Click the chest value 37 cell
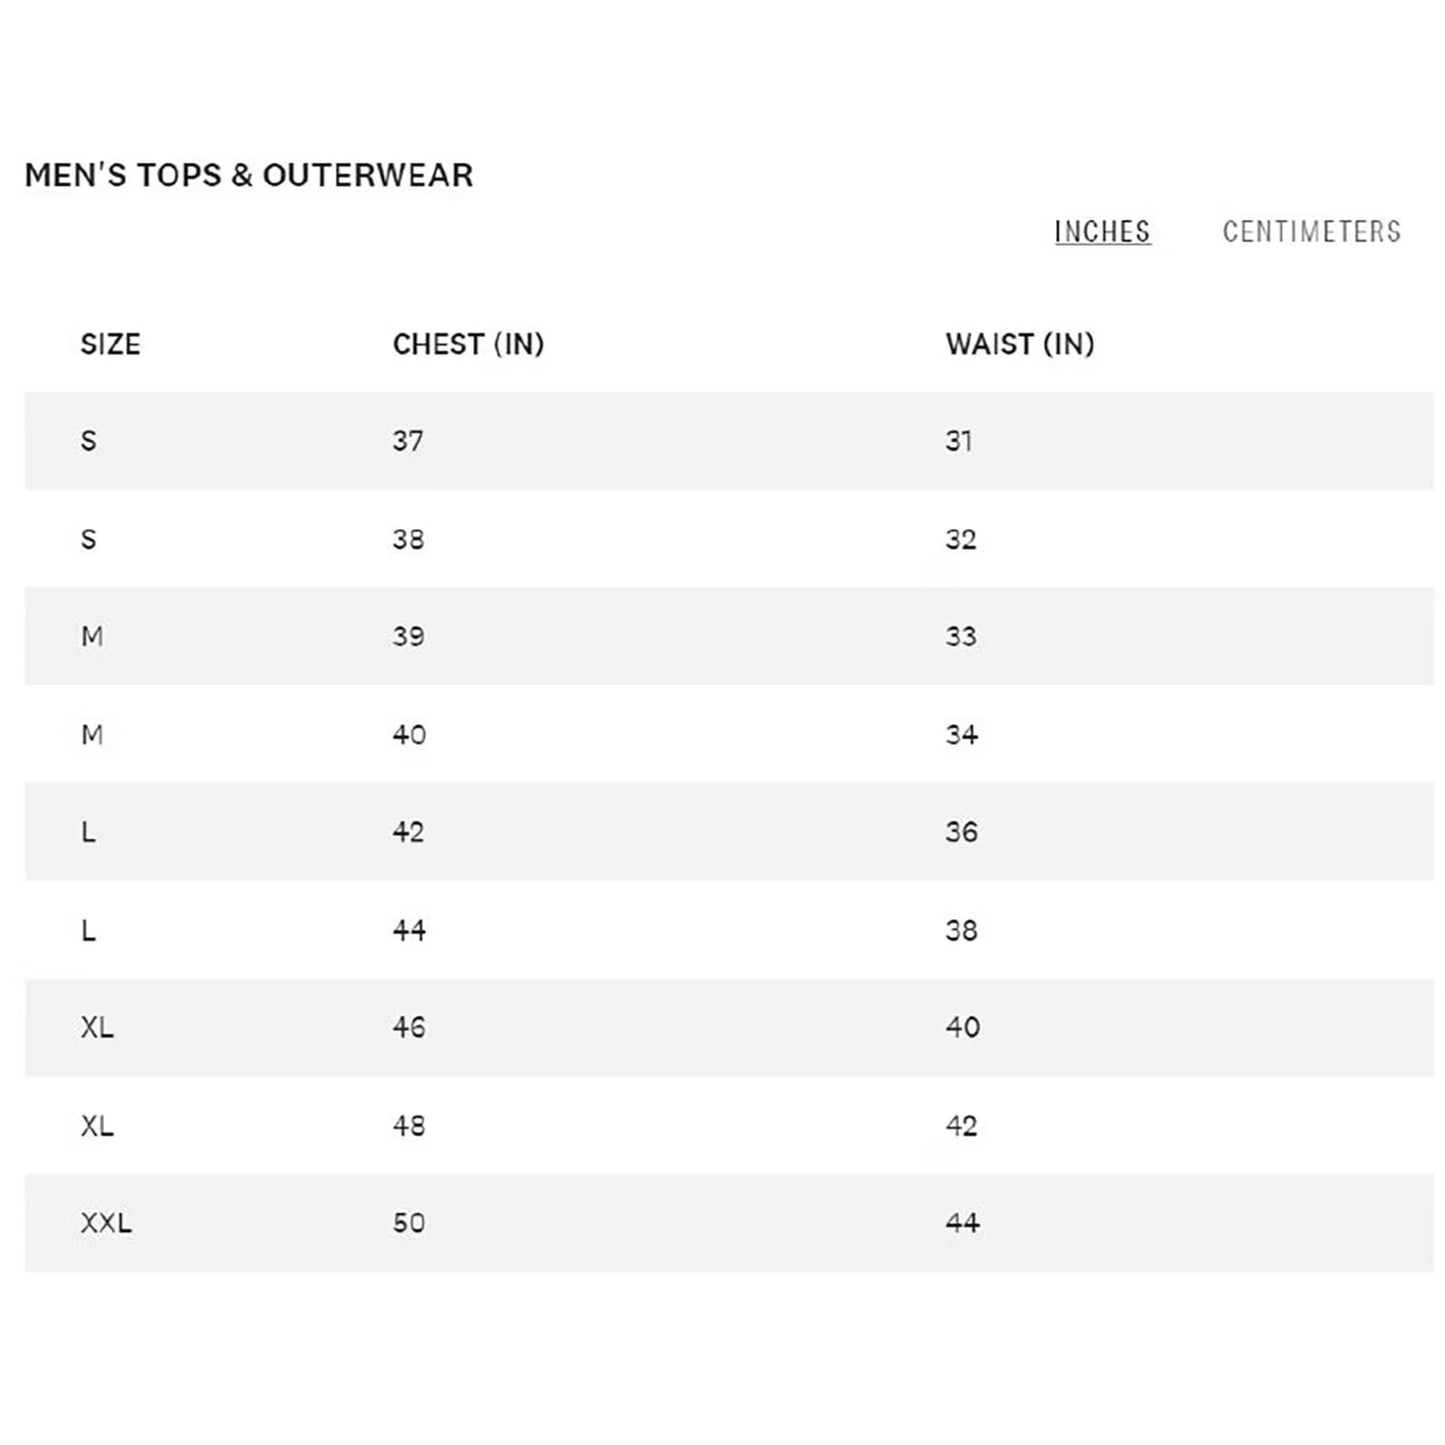 [x=408, y=441]
